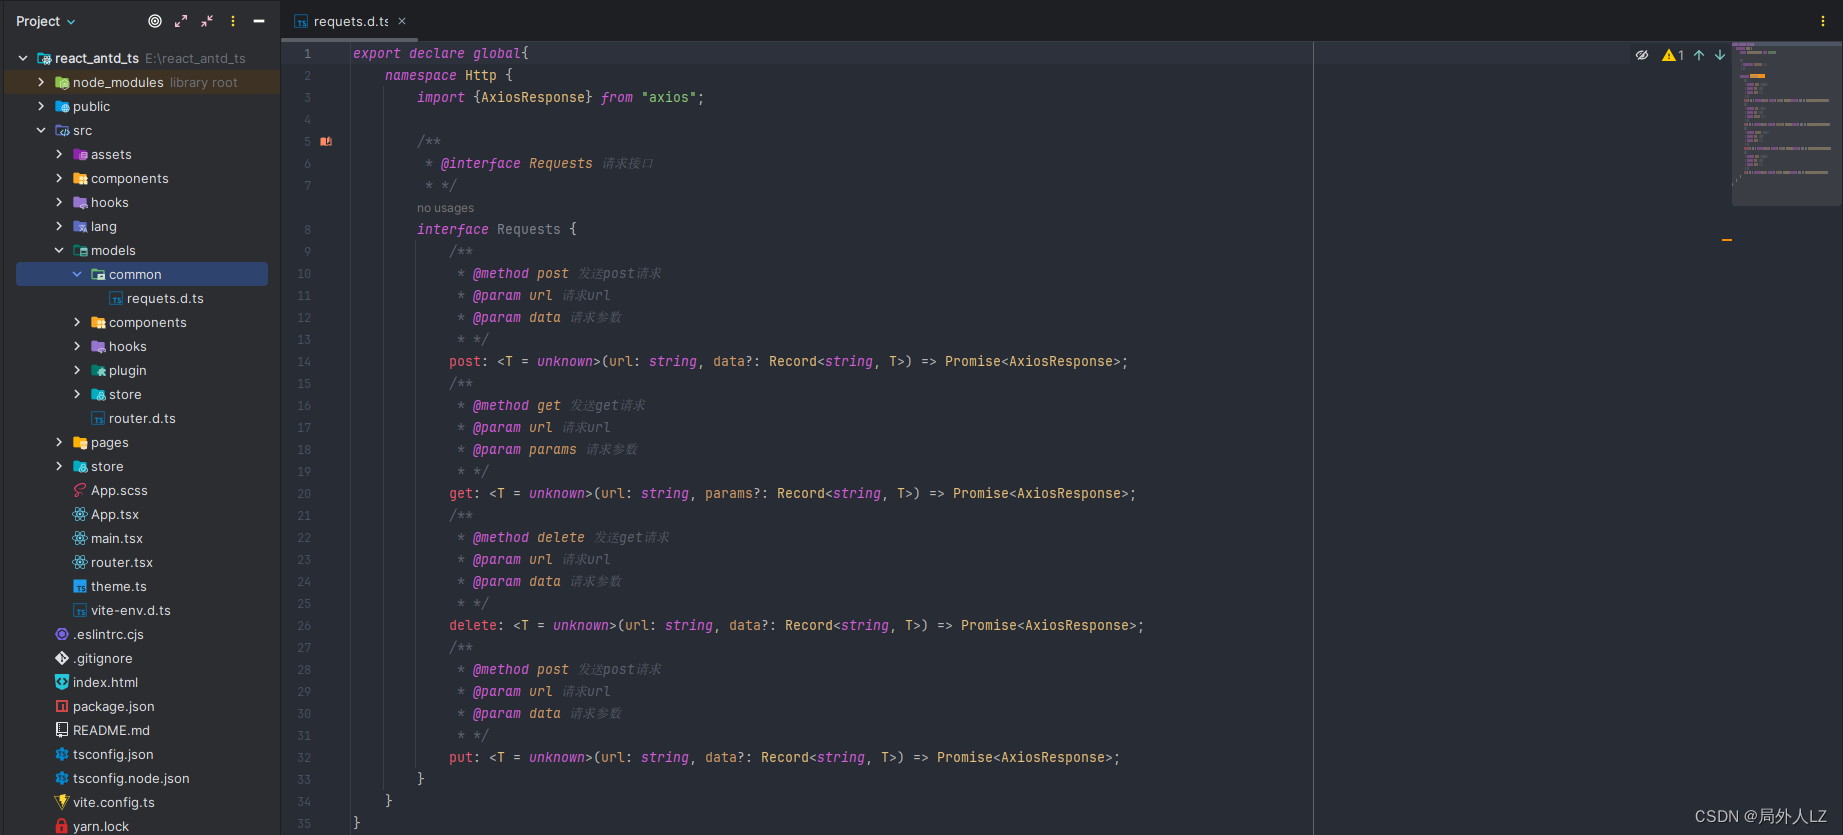This screenshot has height=835, width=1843.
Task: Click the Select Opened File target icon
Action: [155, 21]
